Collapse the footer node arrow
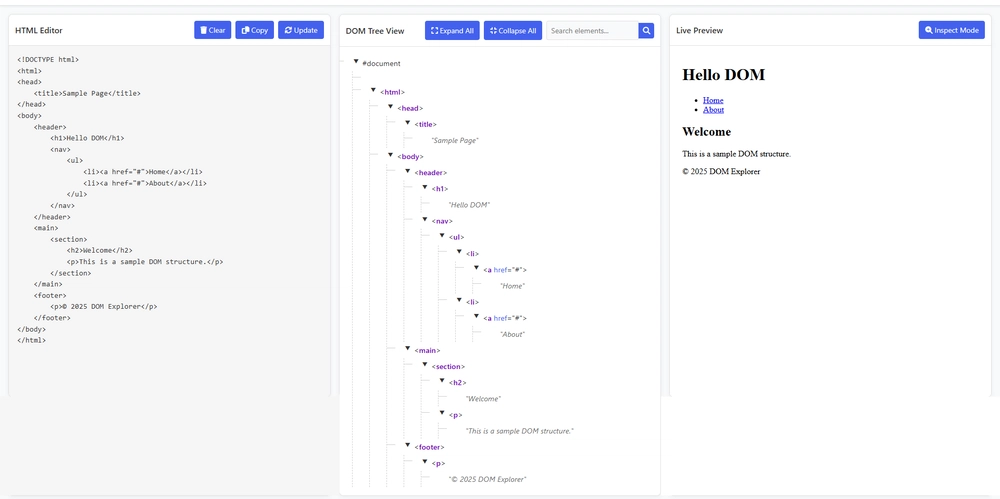1000x499 pixels. [x=408, y=445]
